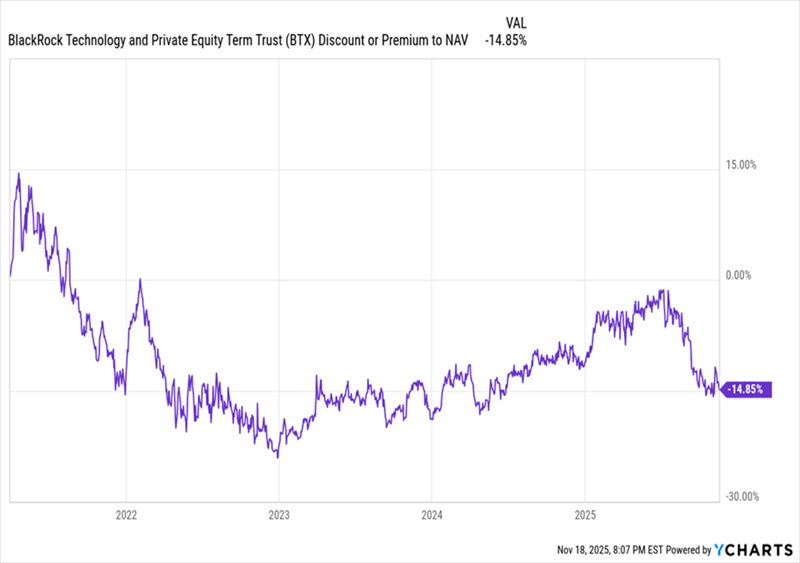Select the 2022 x-axis year marker
800x563 pixels.
[x=126, y=516]
